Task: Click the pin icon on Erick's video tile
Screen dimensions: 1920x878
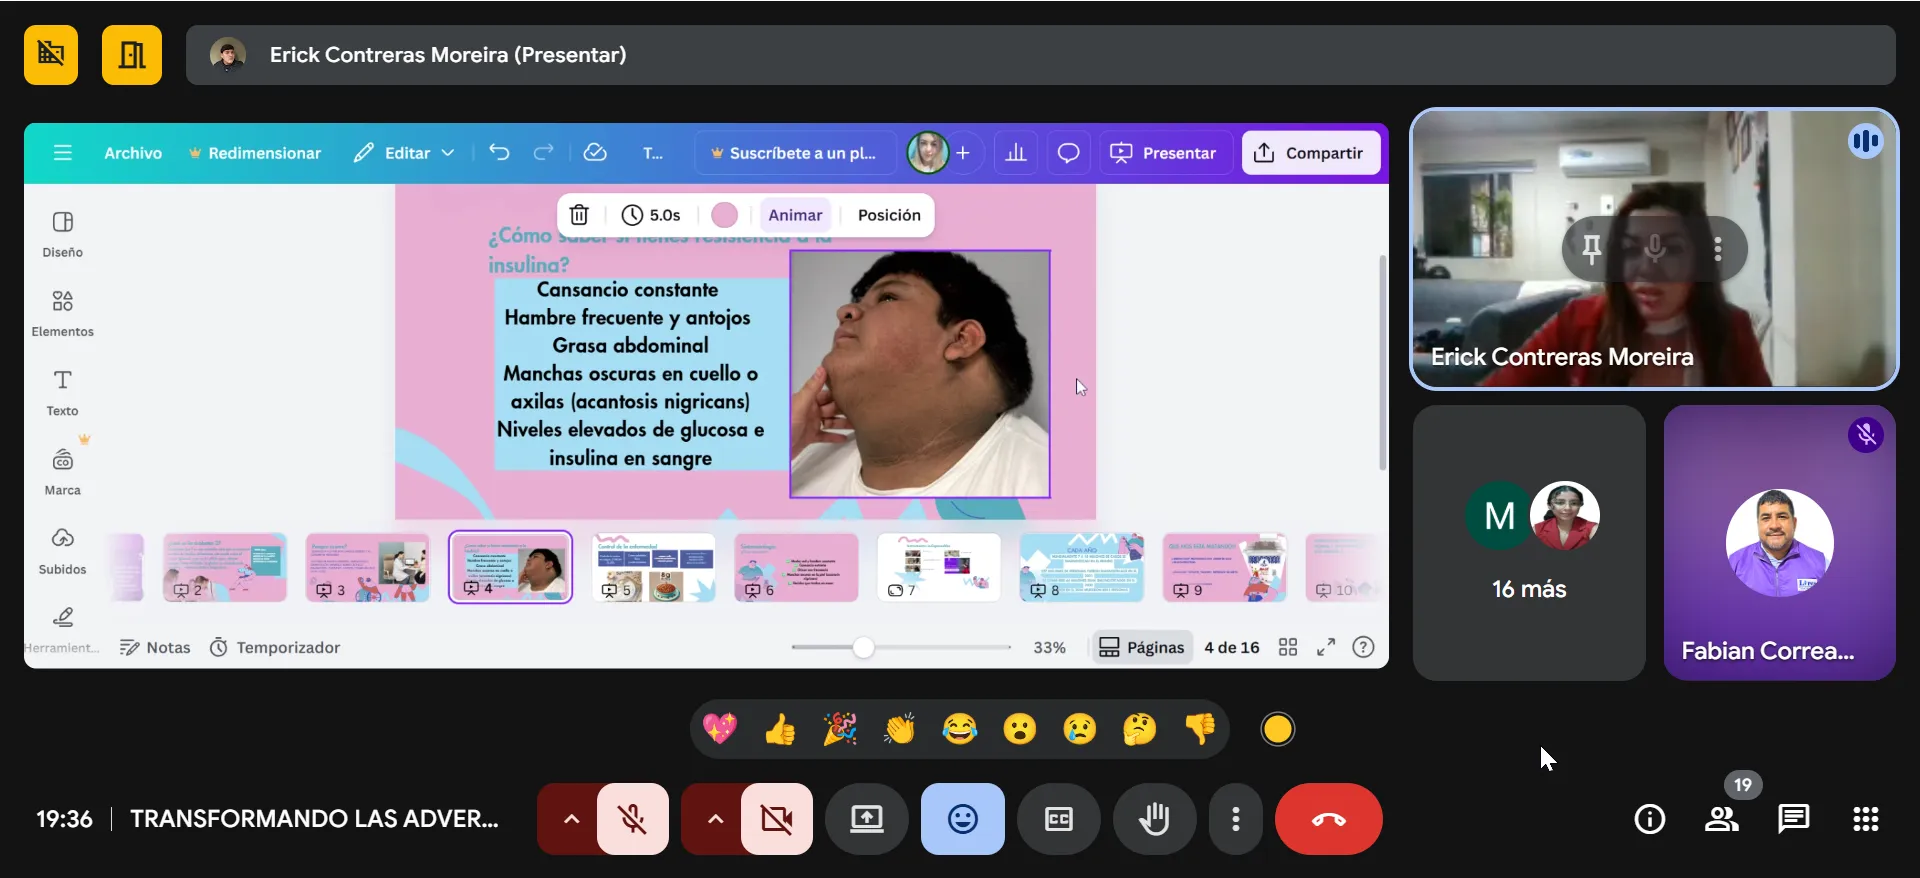Action: coord(1592,248)
